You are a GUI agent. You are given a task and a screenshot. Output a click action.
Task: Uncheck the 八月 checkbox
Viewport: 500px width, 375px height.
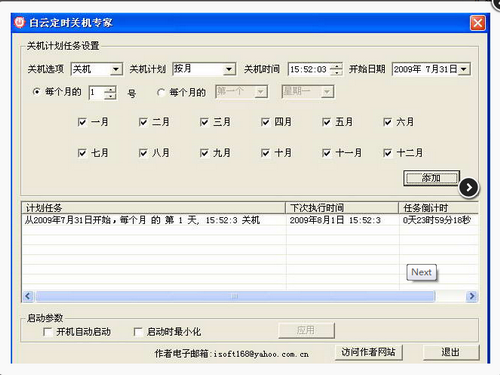[143, 153]
